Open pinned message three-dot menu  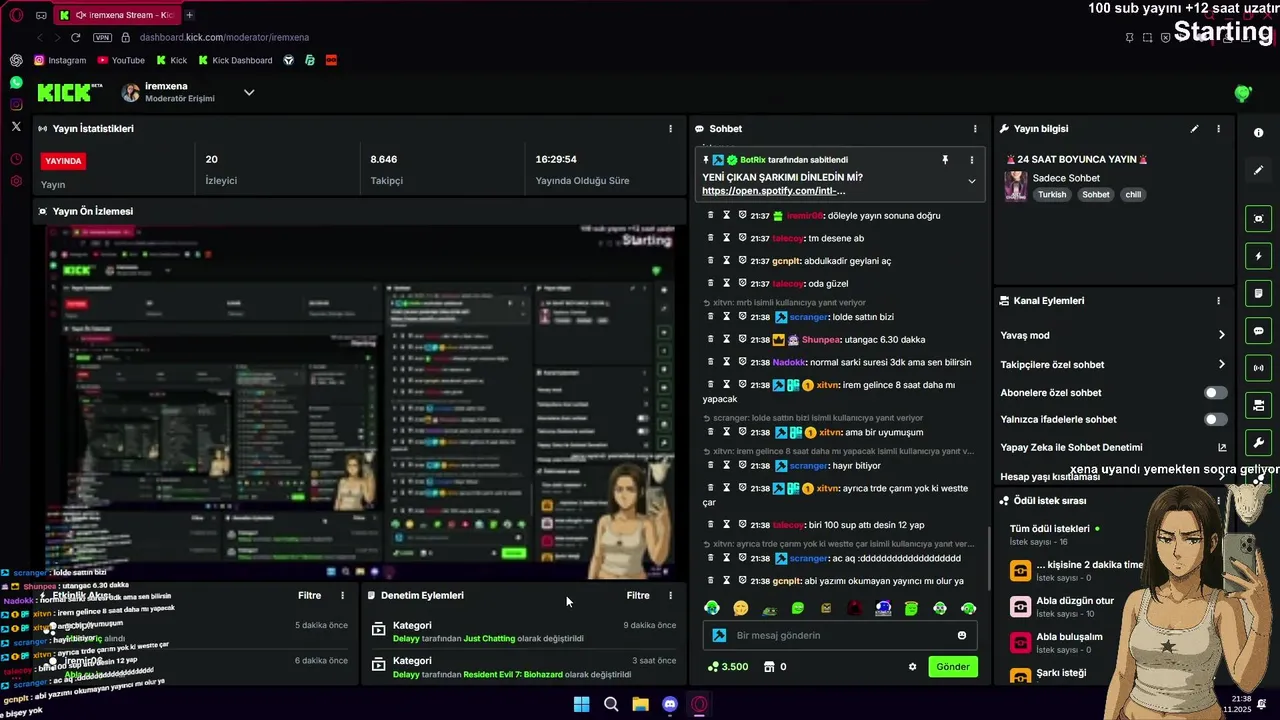[x=971, y=160]
